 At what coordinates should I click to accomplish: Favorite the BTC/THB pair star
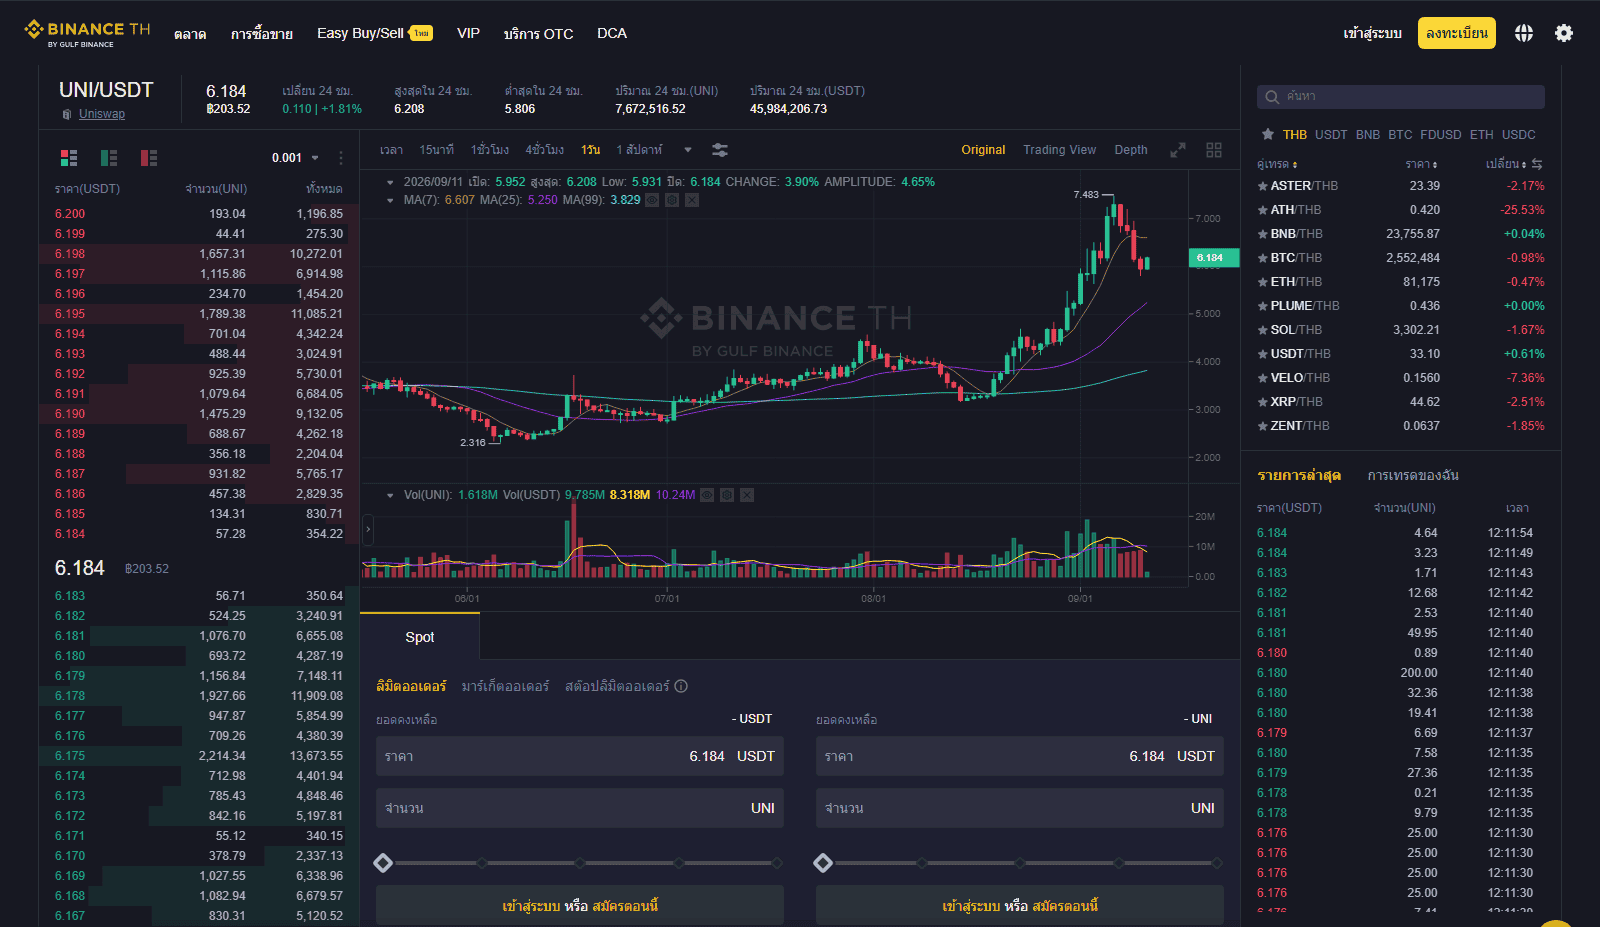click(1263, 258)
